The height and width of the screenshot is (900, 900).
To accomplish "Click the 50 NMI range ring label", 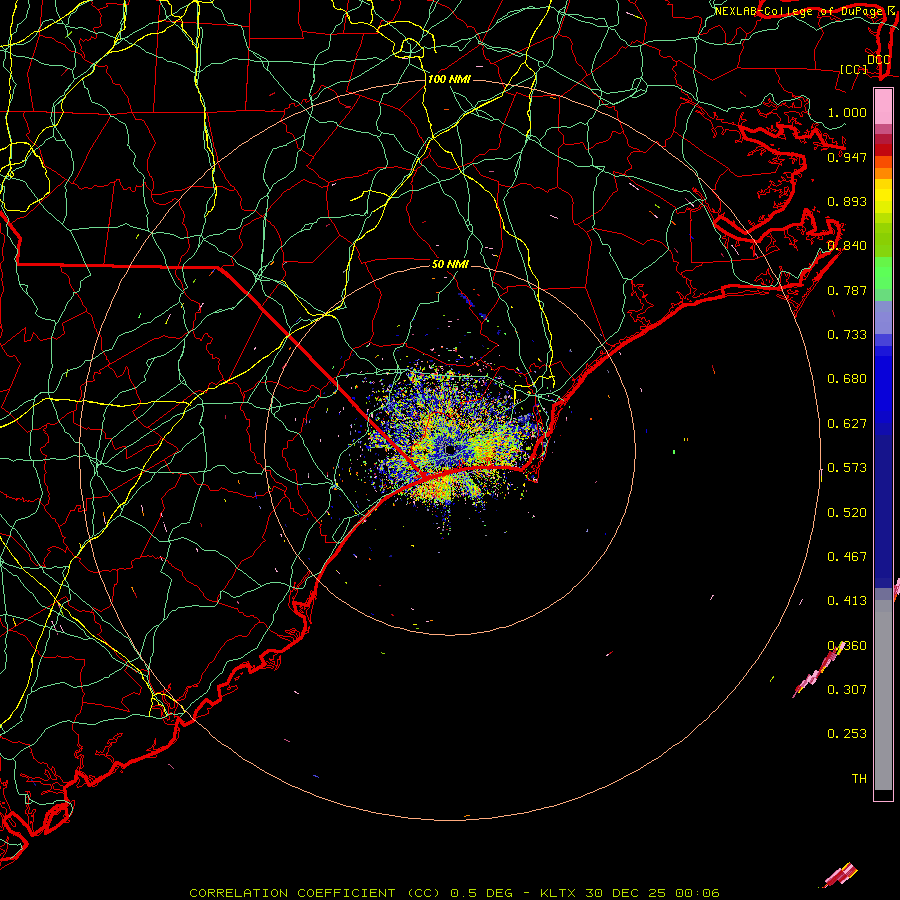I will 450,264.
